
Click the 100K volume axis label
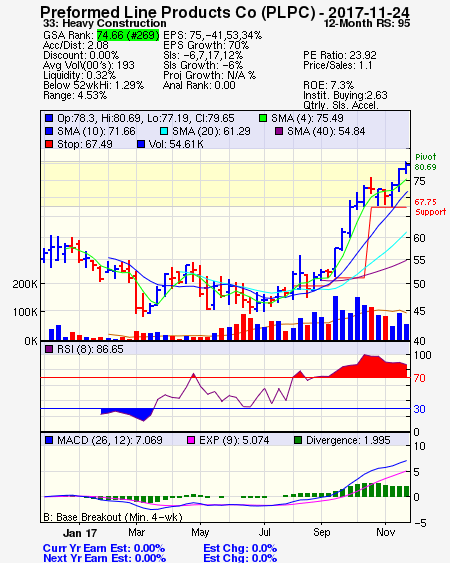click(x=25, y=312)
